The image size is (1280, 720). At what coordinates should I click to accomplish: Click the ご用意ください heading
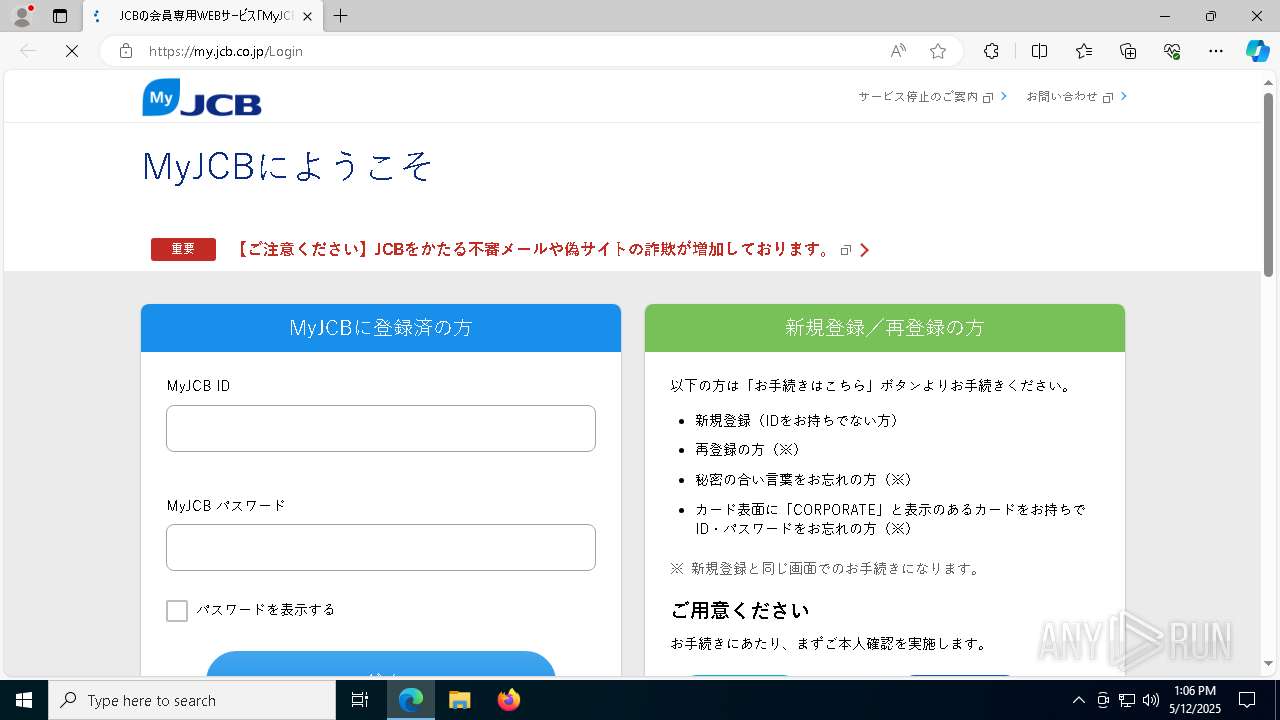pos(740,610)
